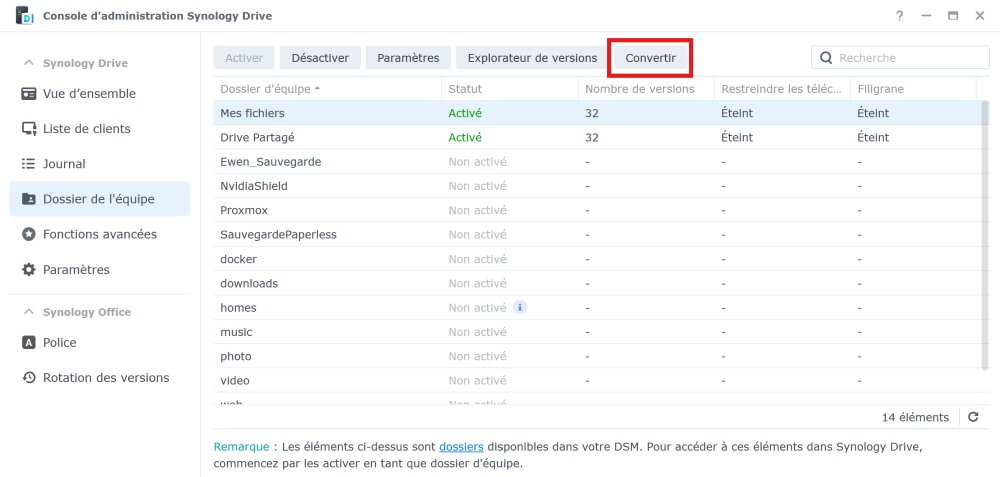Select the downloads folder row
The image size is (1000, 477).
[596, 283]
